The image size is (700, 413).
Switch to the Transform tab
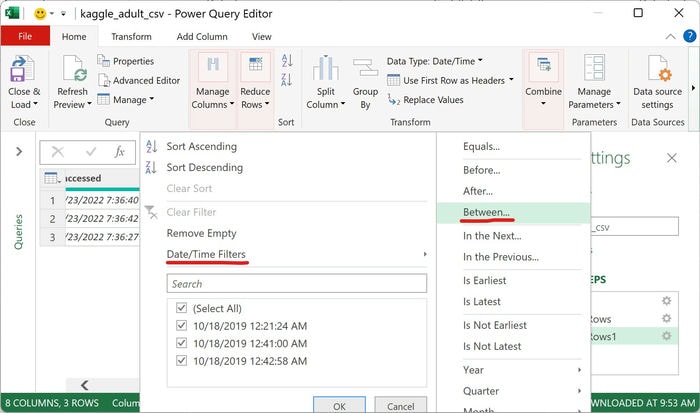(131, 37)
